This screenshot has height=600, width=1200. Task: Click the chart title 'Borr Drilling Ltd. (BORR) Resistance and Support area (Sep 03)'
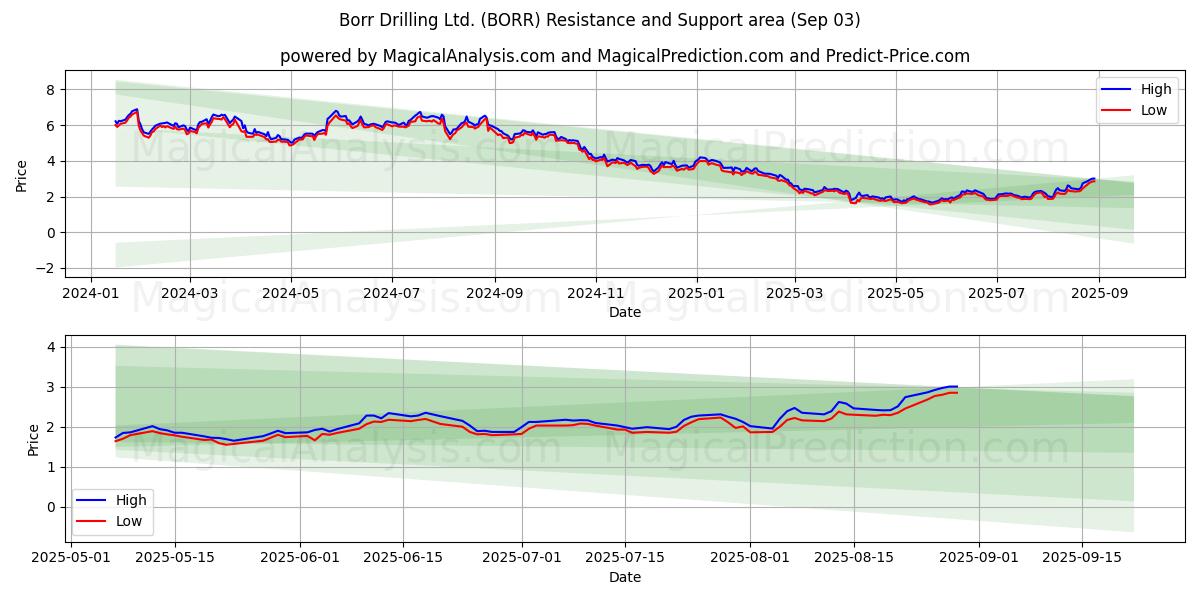(600, 20)
